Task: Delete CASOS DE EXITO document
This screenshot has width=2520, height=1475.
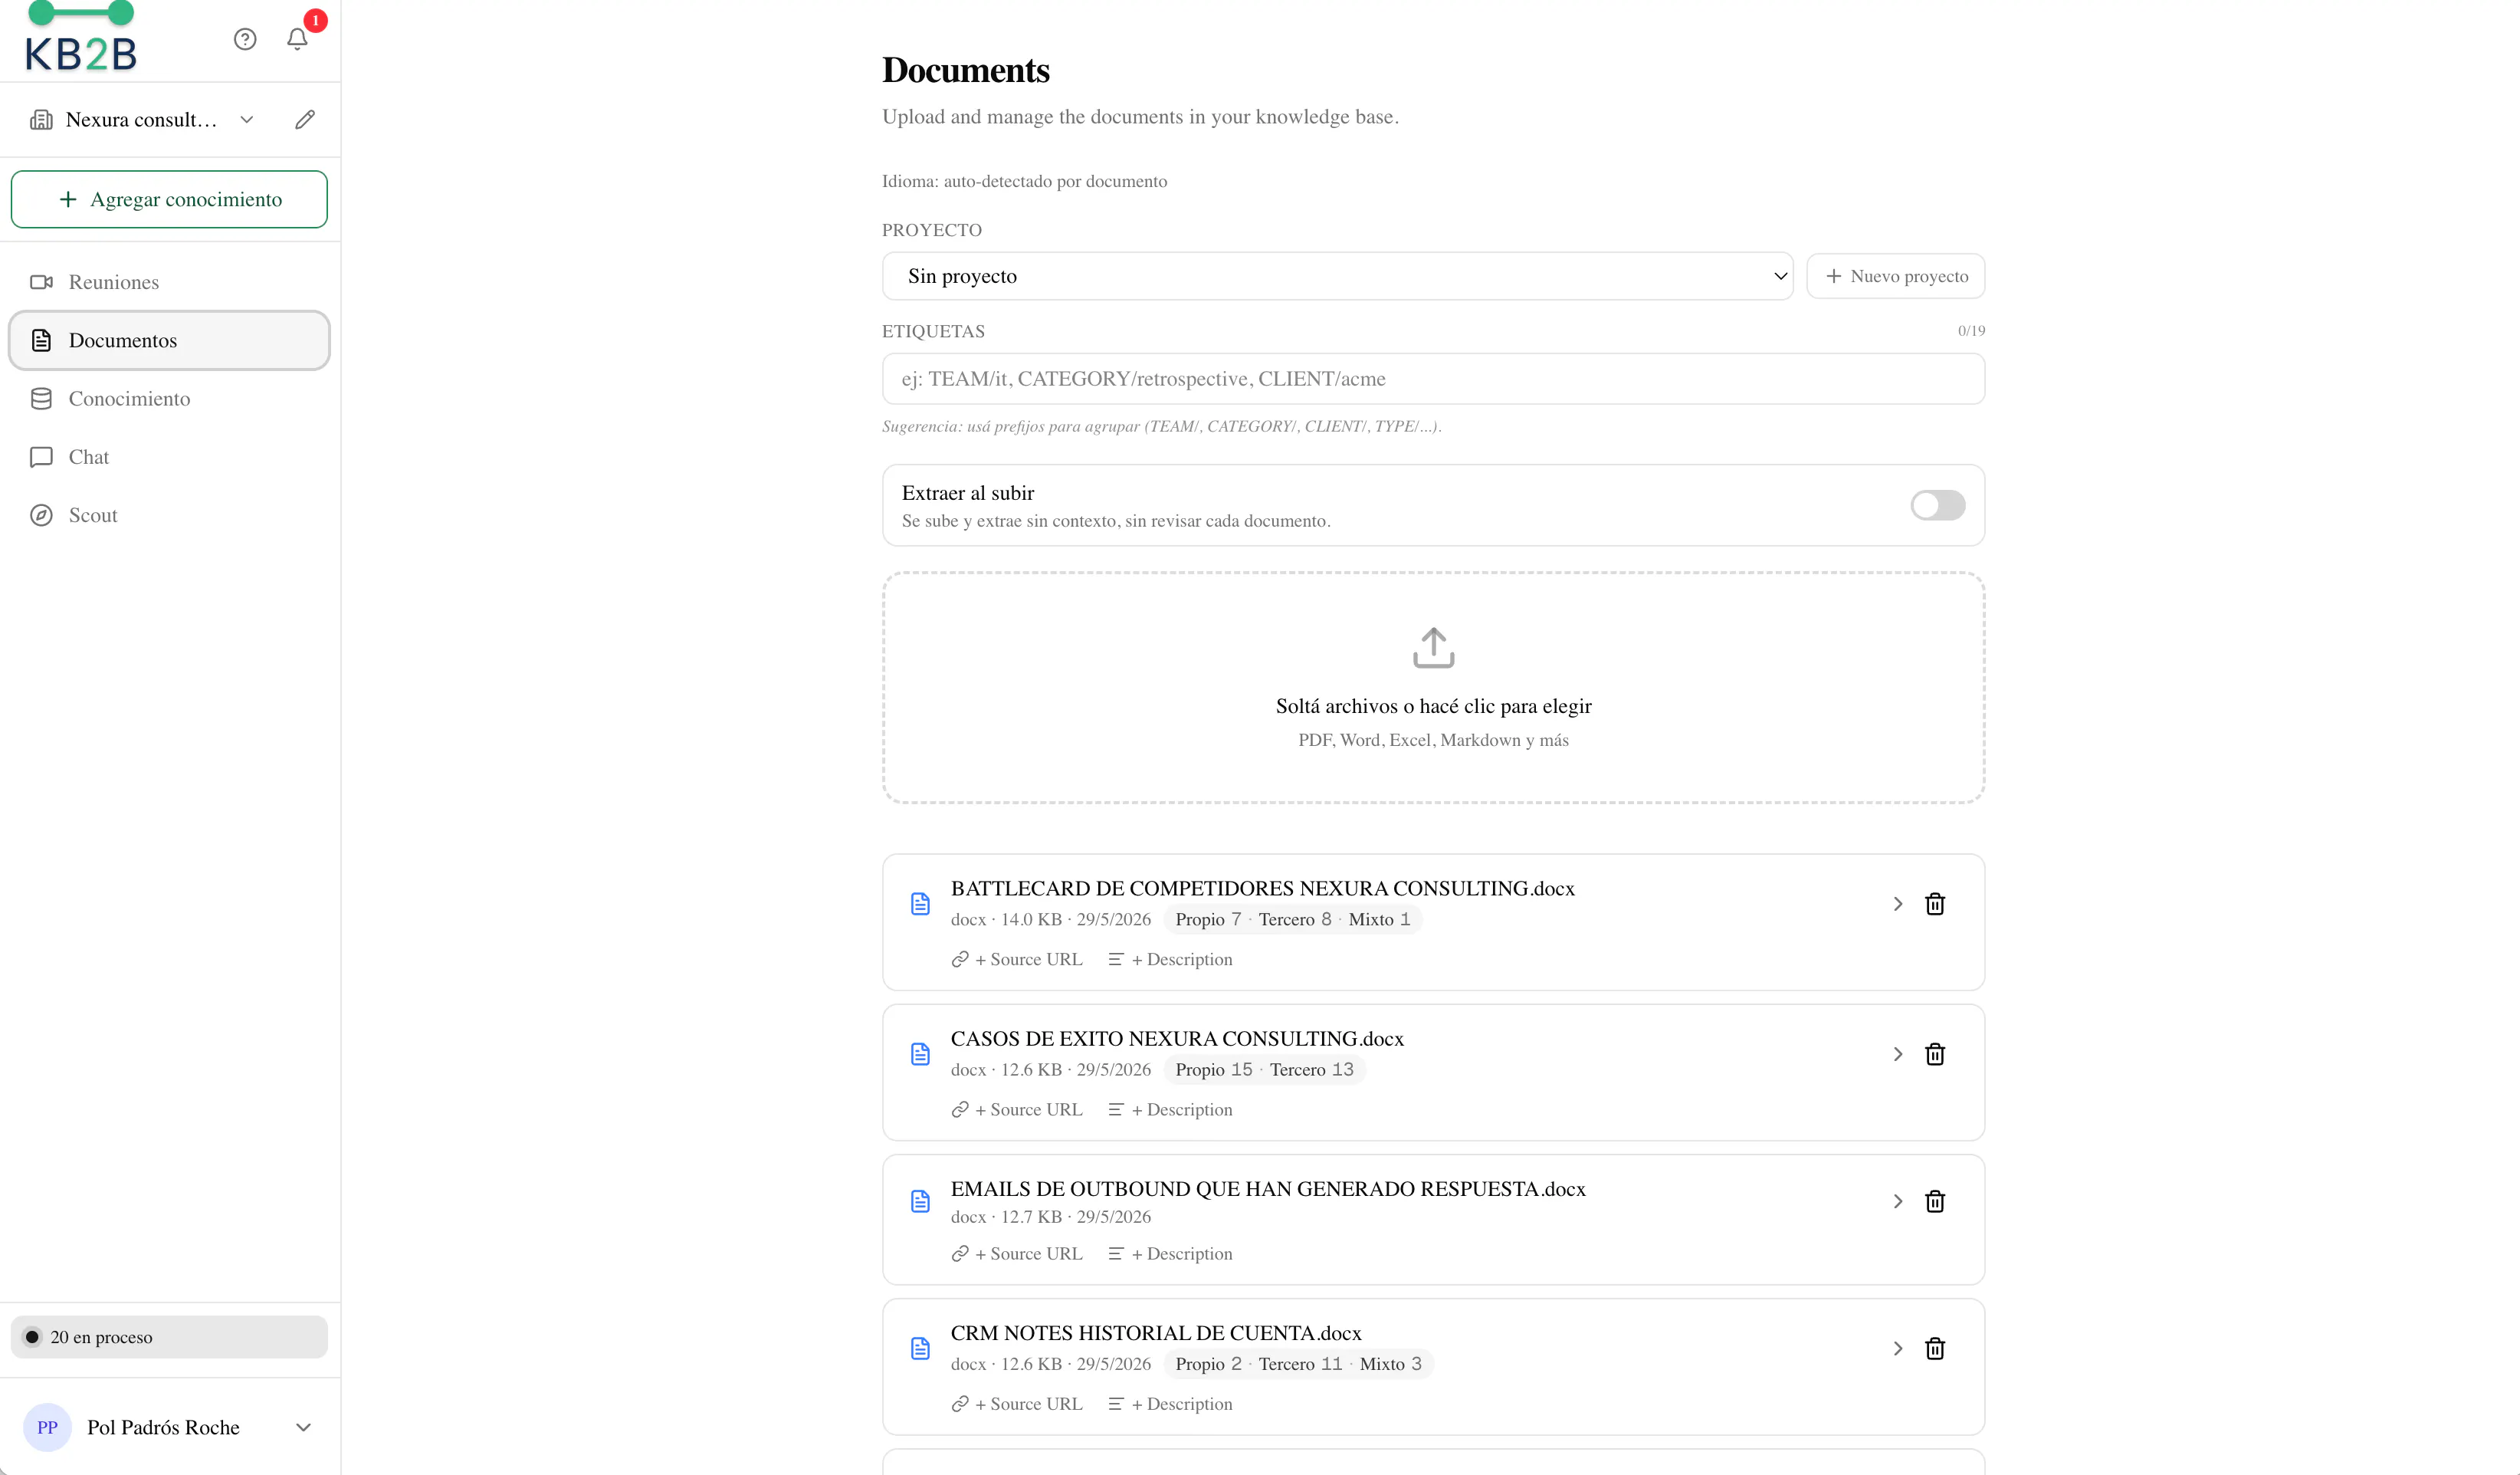Action: pos(1935,1054)
